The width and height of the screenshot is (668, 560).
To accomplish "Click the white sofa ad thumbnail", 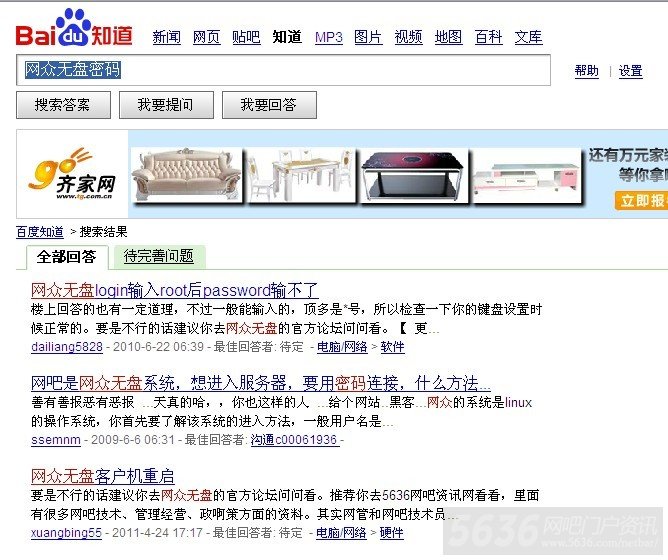I will pos(187,176).
